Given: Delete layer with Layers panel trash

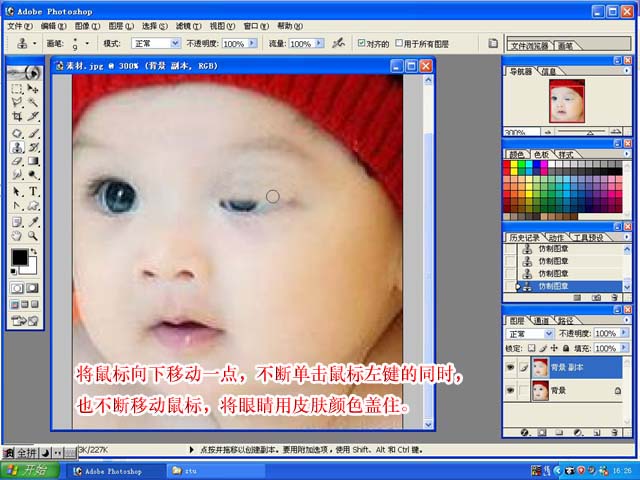Looking at the screenshot, I should point(614,432).
